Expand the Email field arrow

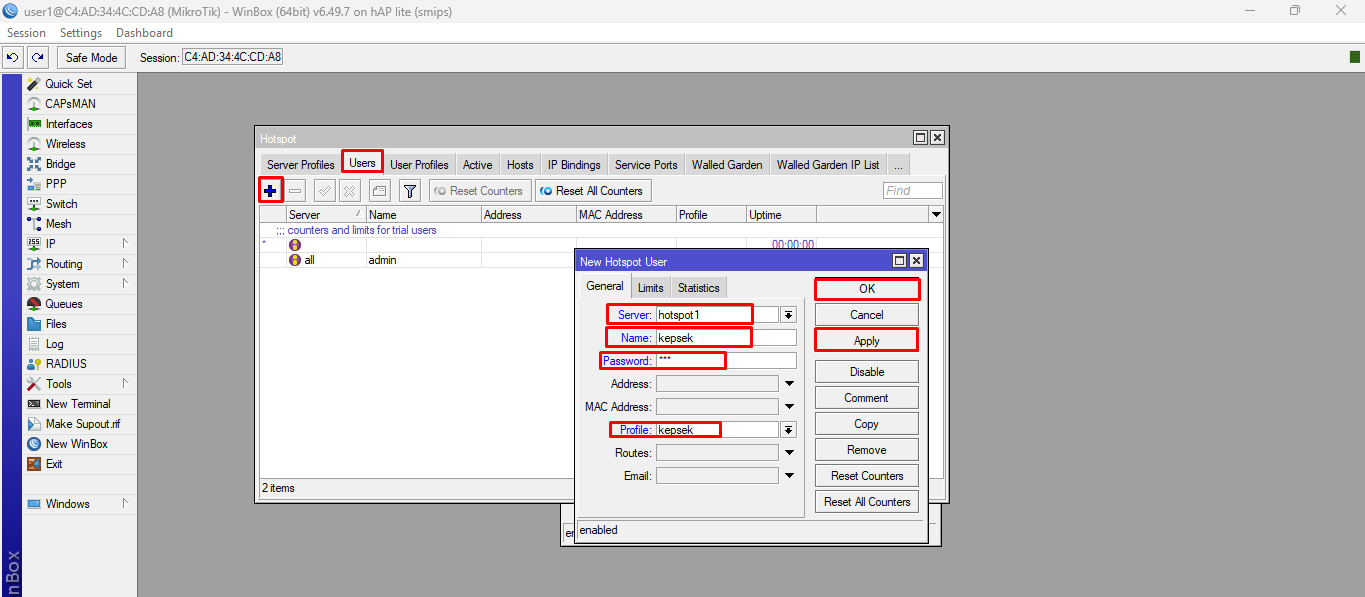[789, 476]
